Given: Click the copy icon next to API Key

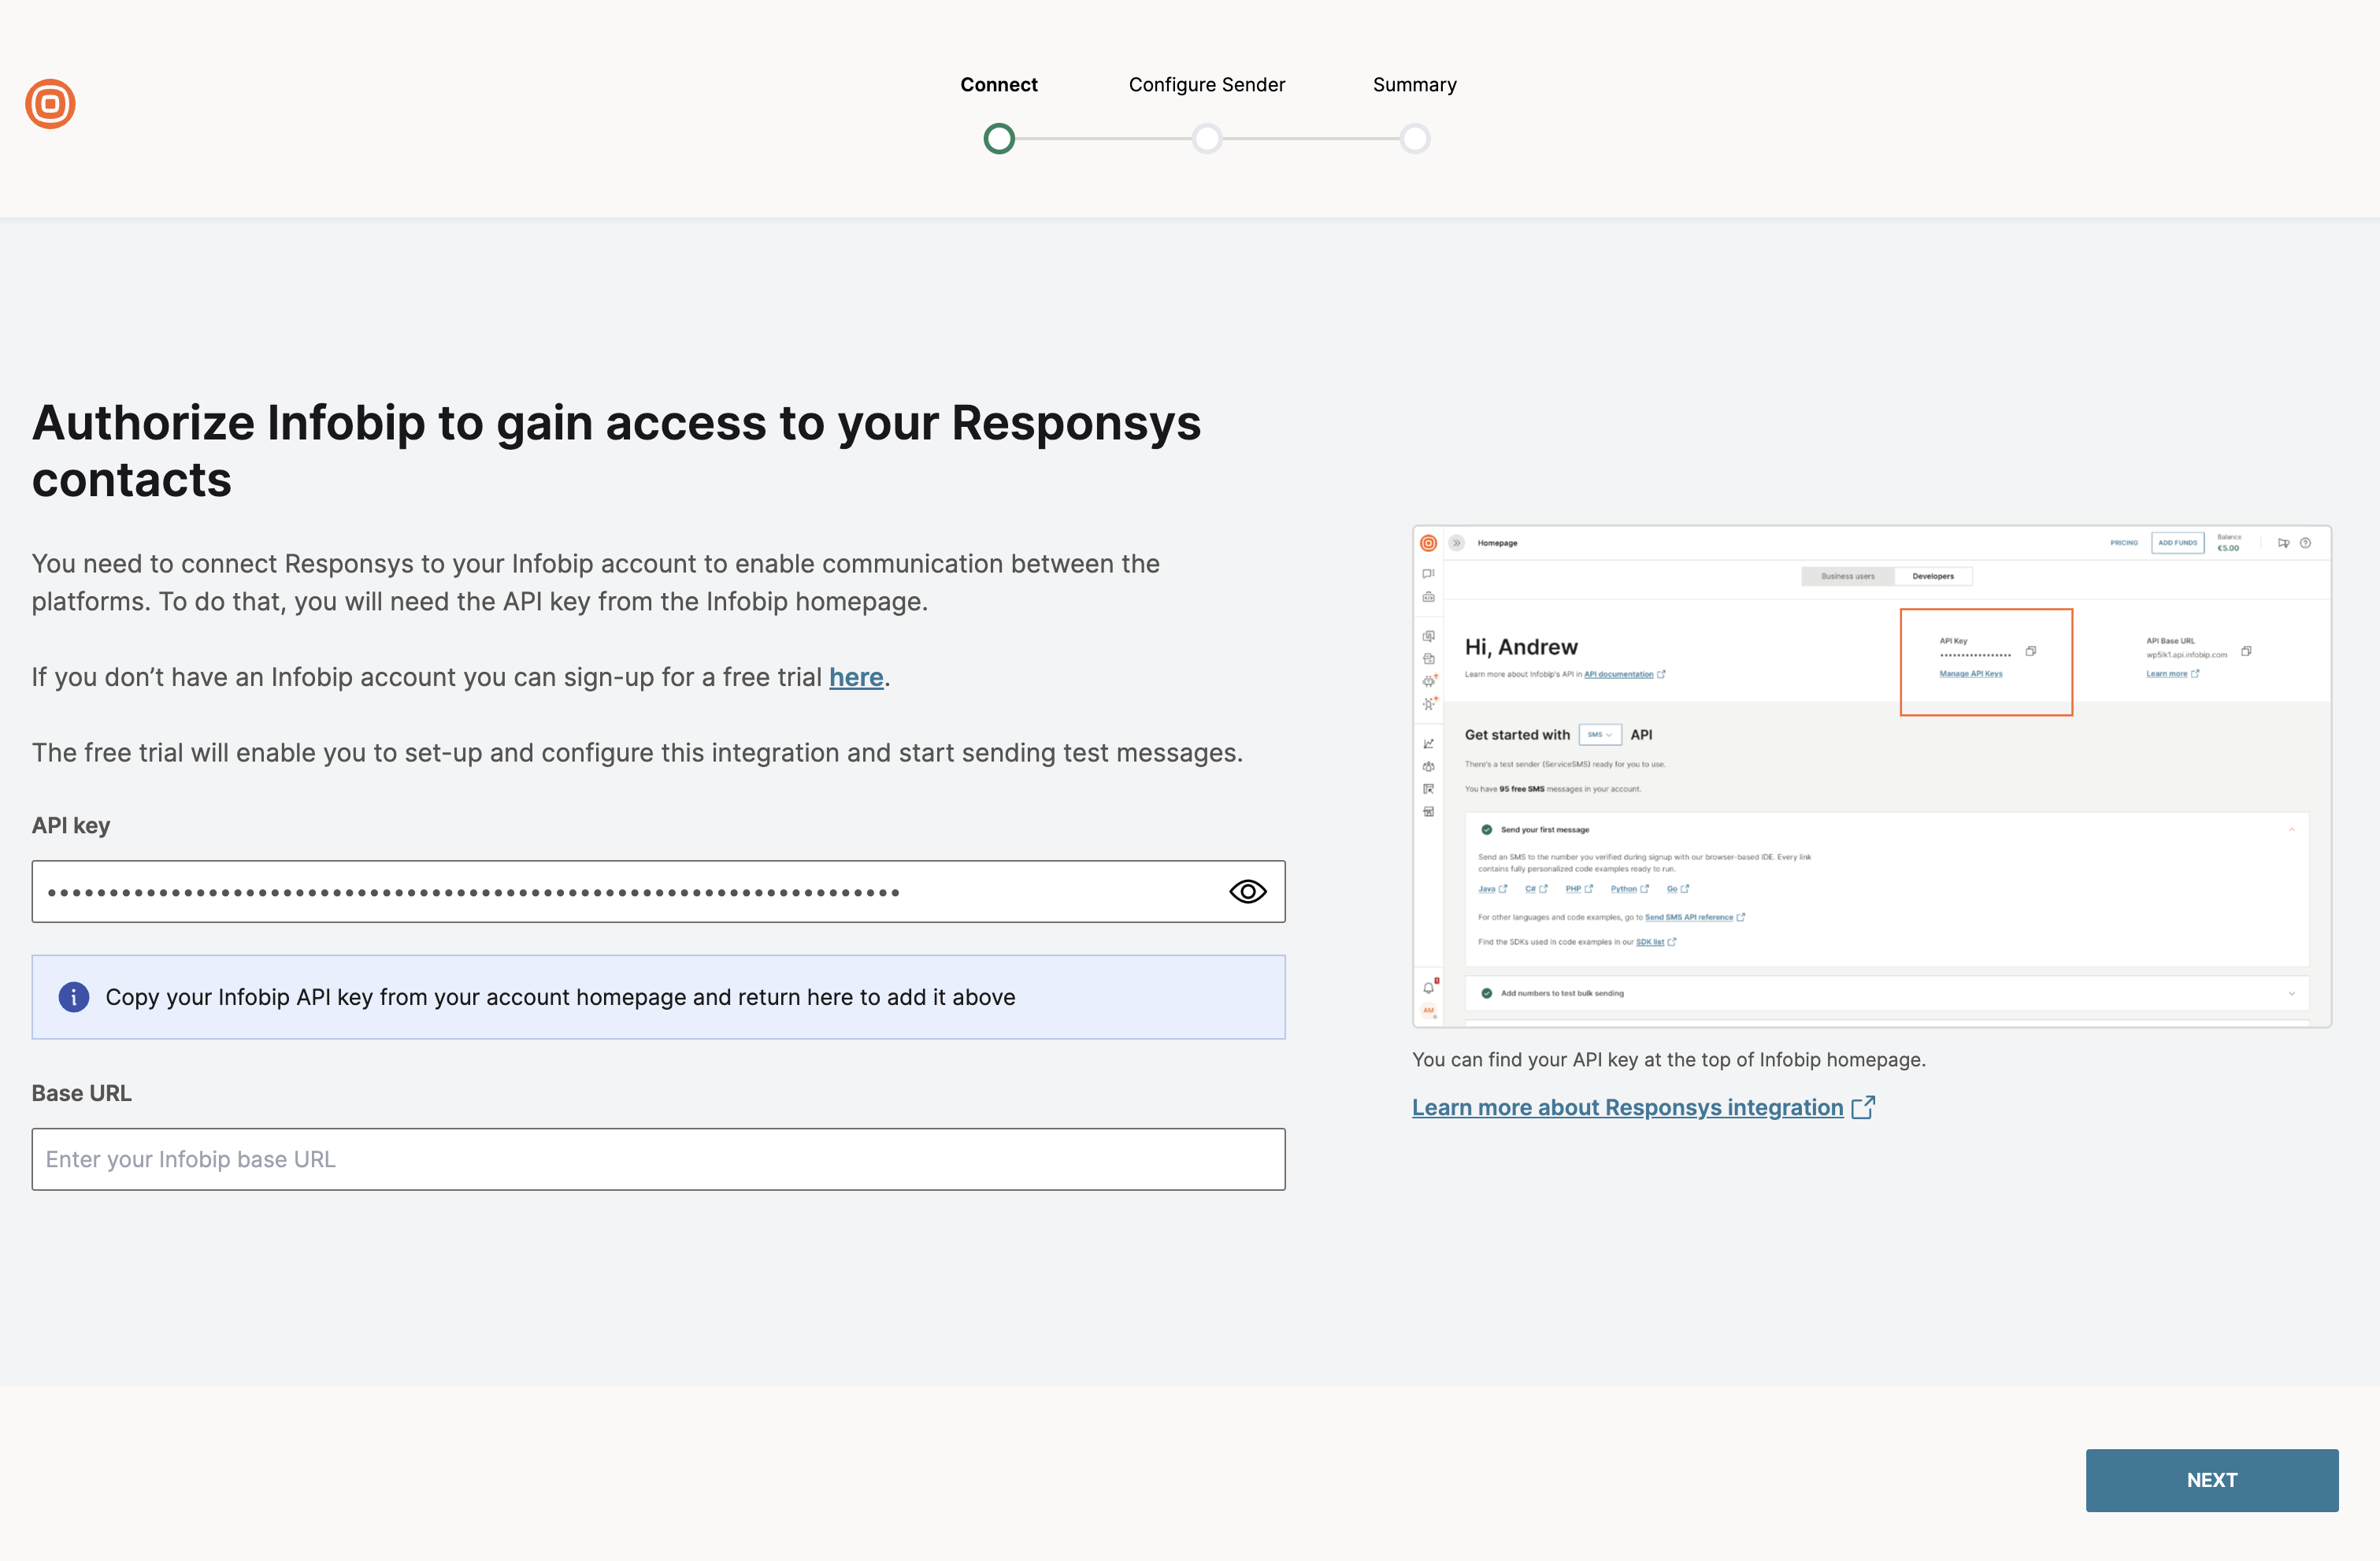Looking at the screenshot, I should [2031, 651].
